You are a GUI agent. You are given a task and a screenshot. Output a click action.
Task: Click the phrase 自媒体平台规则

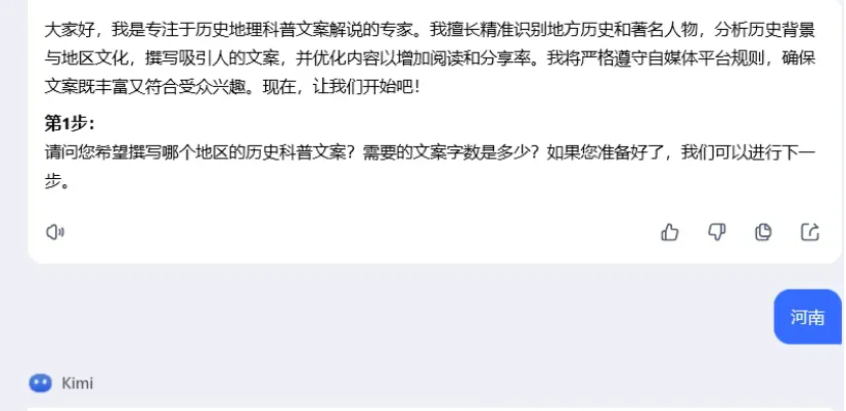pyautogui.click(x=706, y=58)
